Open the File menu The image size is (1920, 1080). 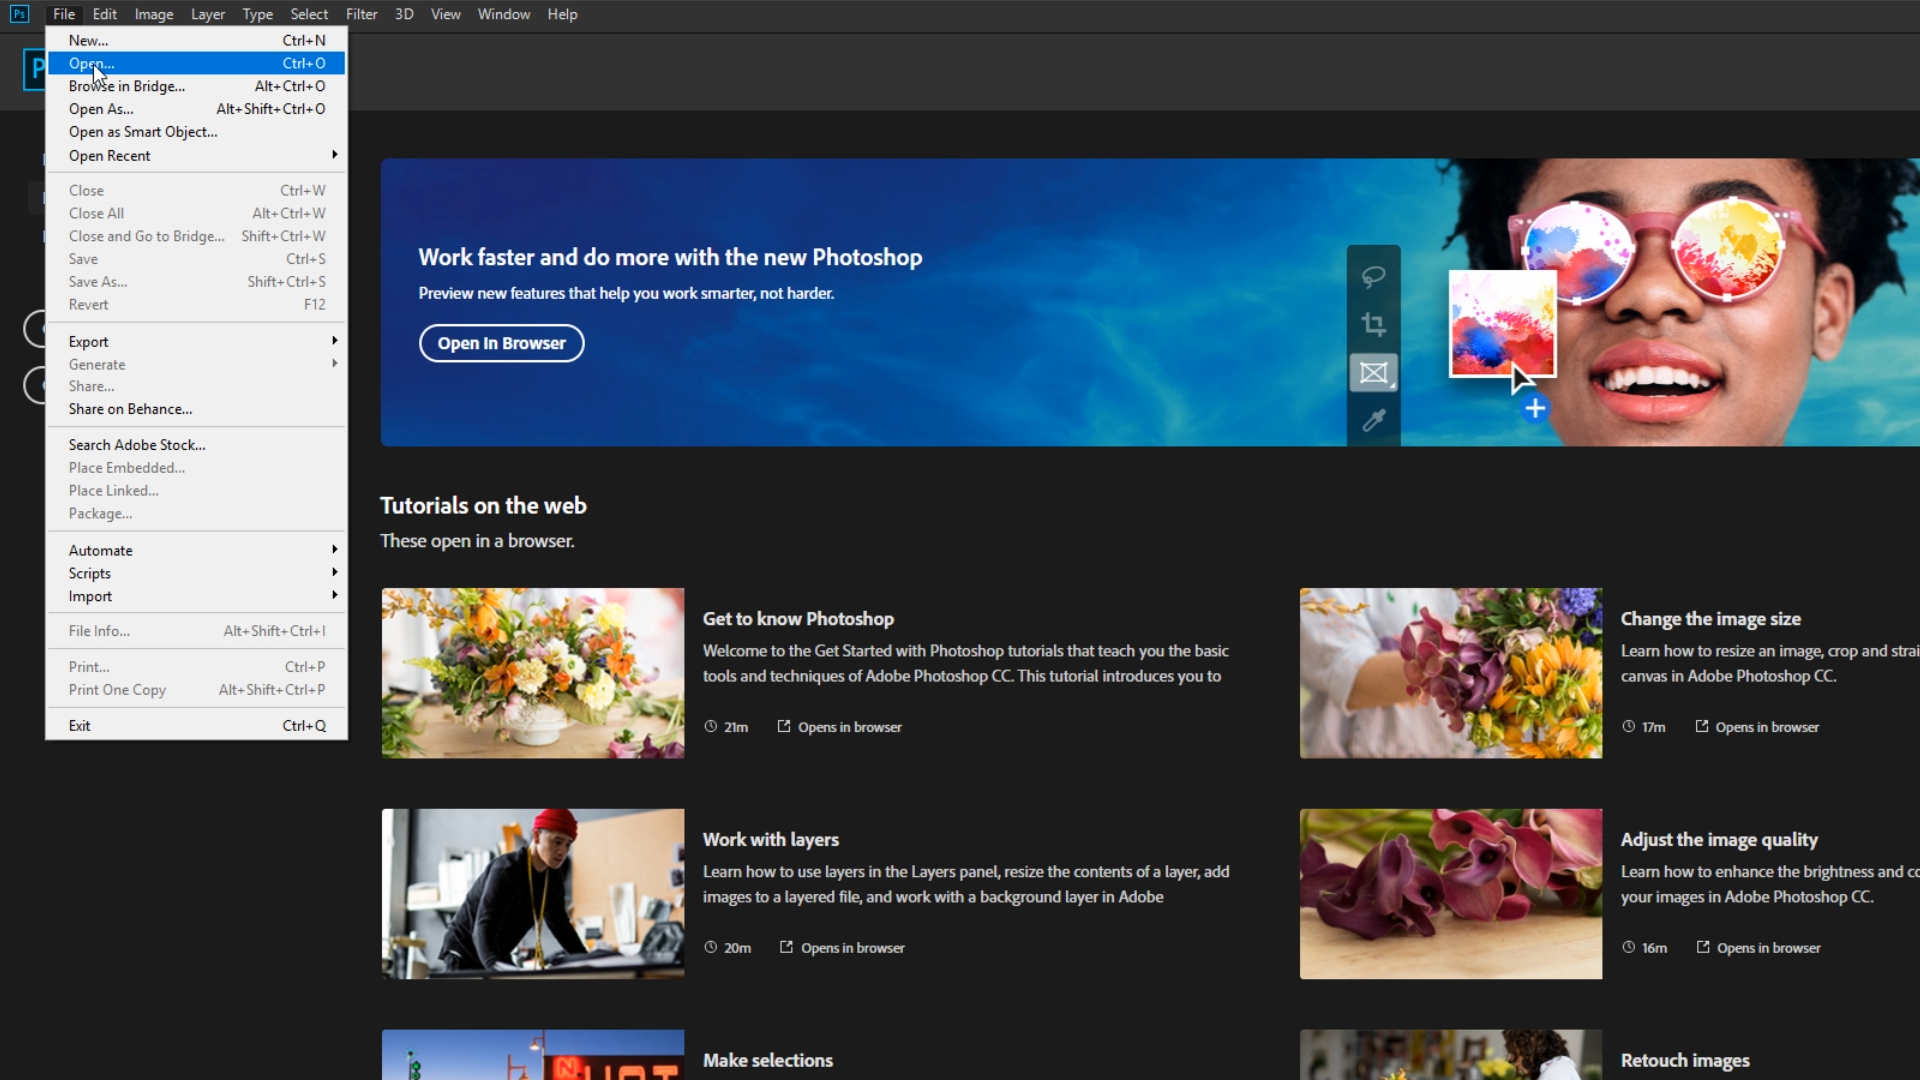pos(64,14)
